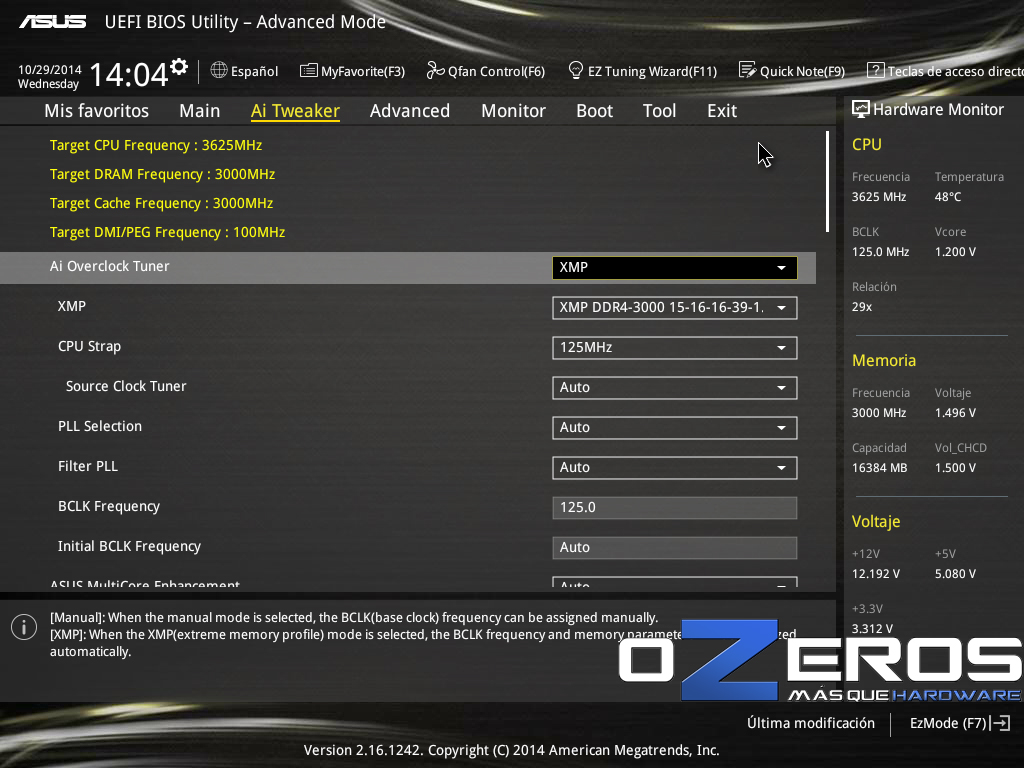Open the Tool tab
The image size is (1024, 768).
pyautogui.click(x=660, y=110)
